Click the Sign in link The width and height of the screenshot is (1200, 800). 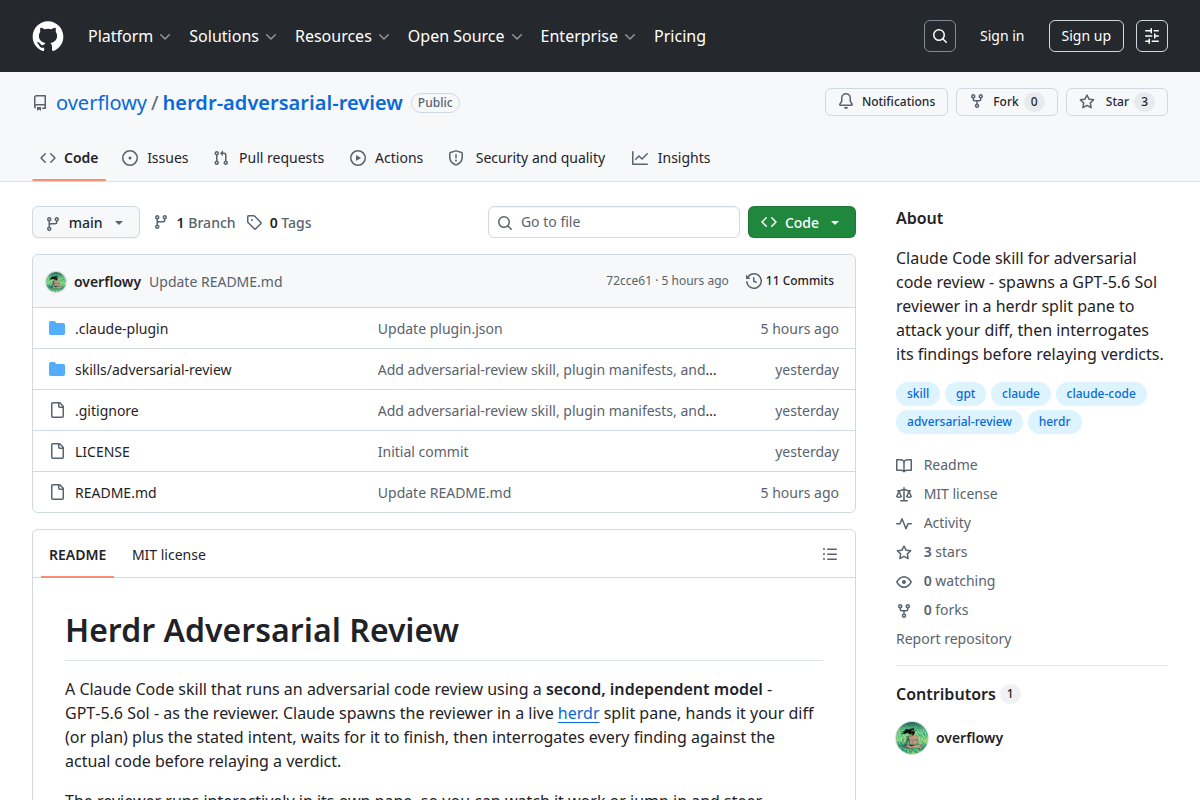coord(1001,36)
